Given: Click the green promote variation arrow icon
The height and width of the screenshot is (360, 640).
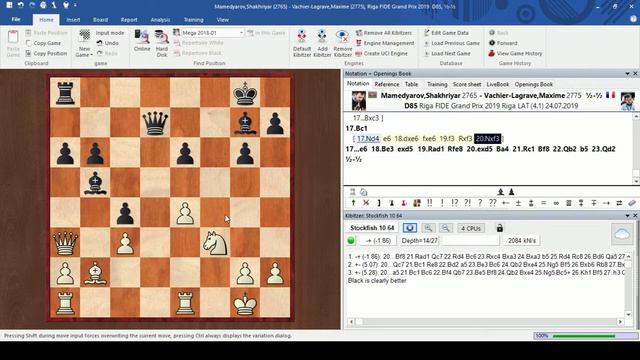Looking at the screenshot, I should pos(353,203).
